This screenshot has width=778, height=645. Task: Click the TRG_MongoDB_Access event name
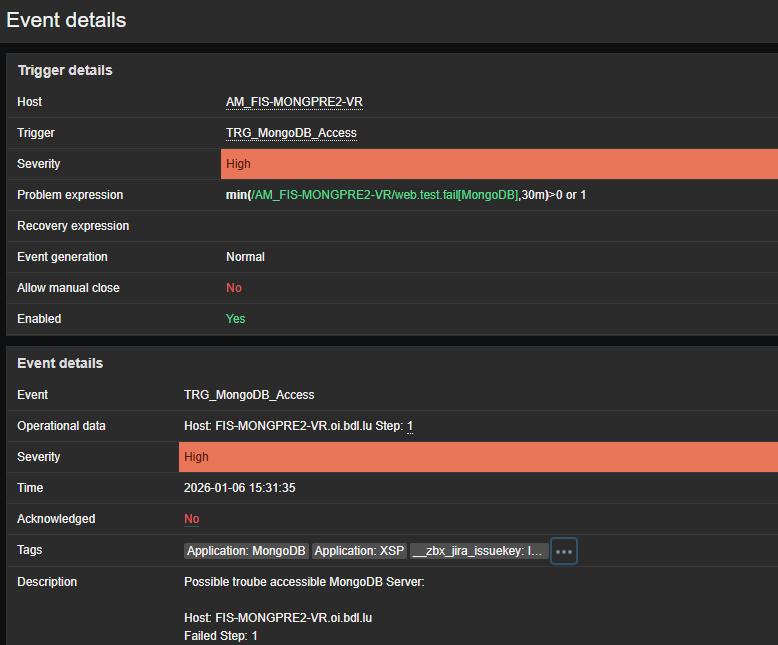(249, 395)
